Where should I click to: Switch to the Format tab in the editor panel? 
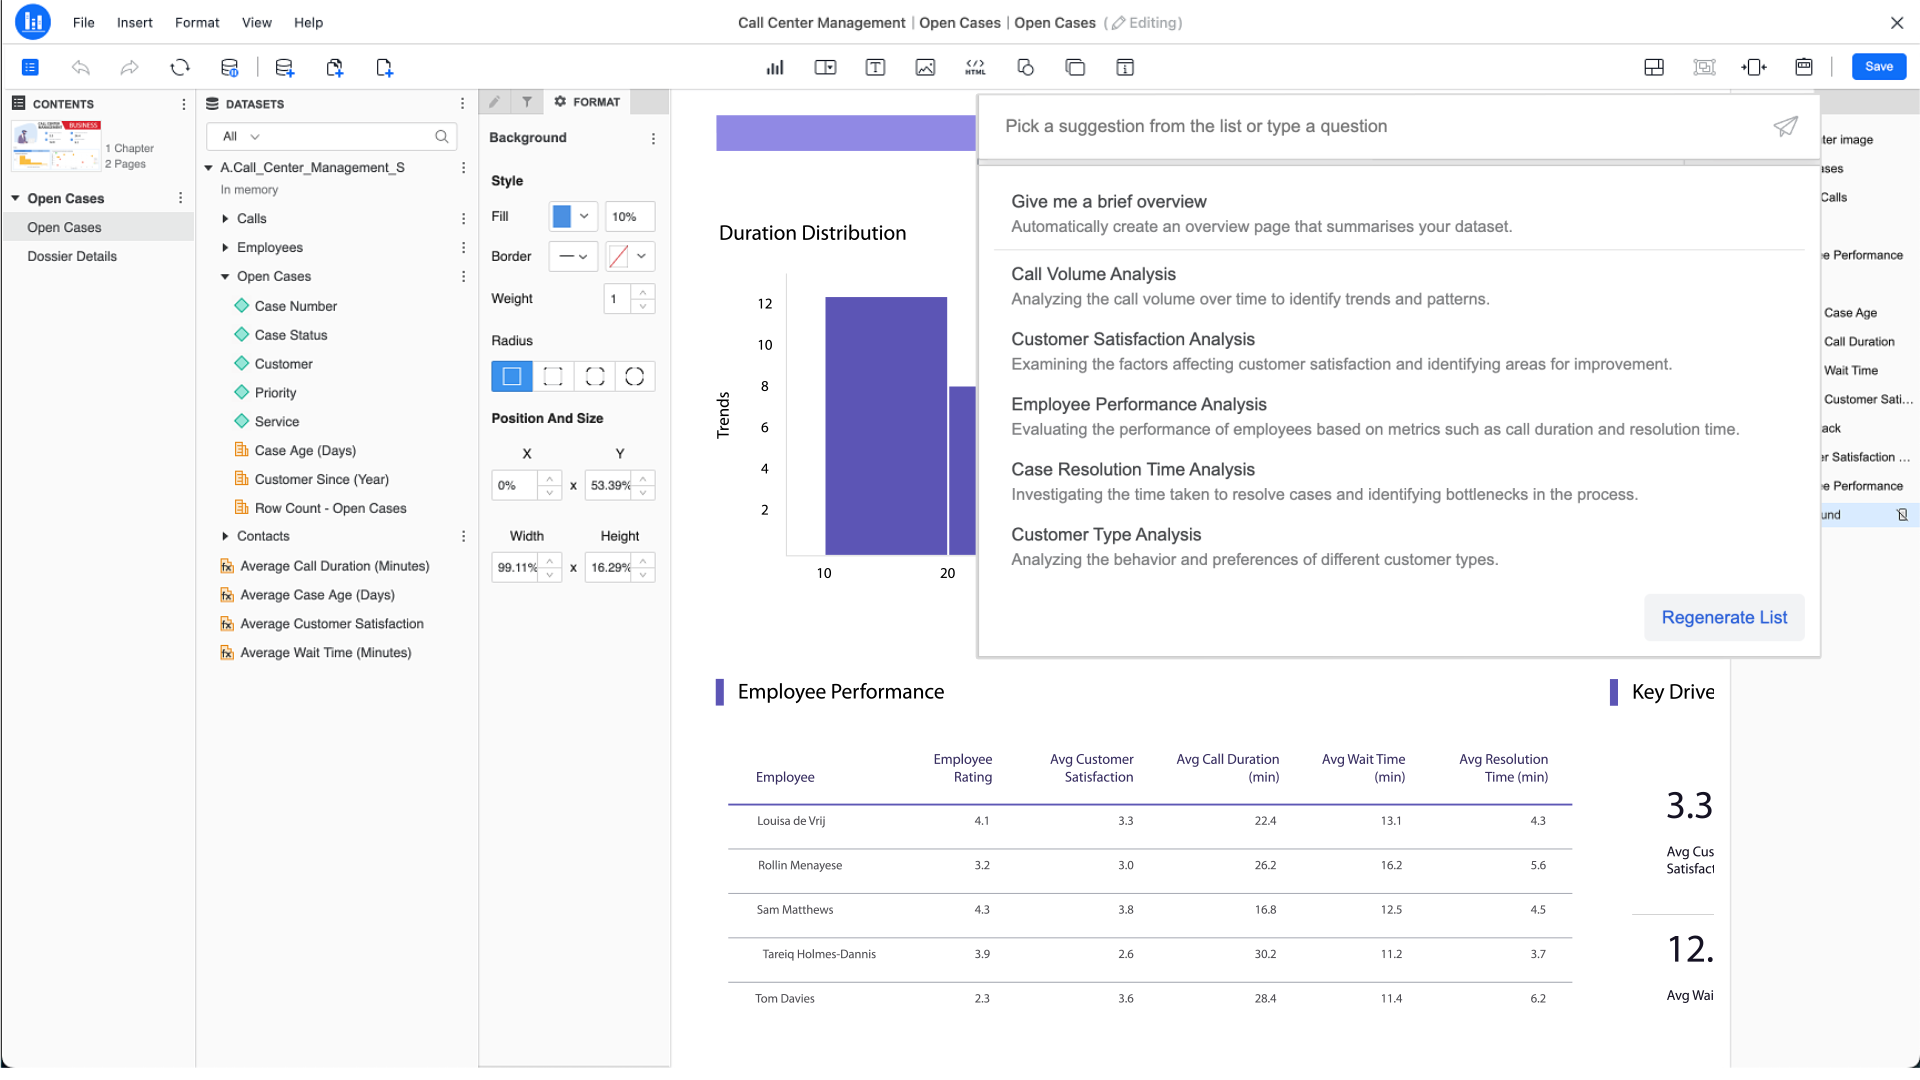588,101
